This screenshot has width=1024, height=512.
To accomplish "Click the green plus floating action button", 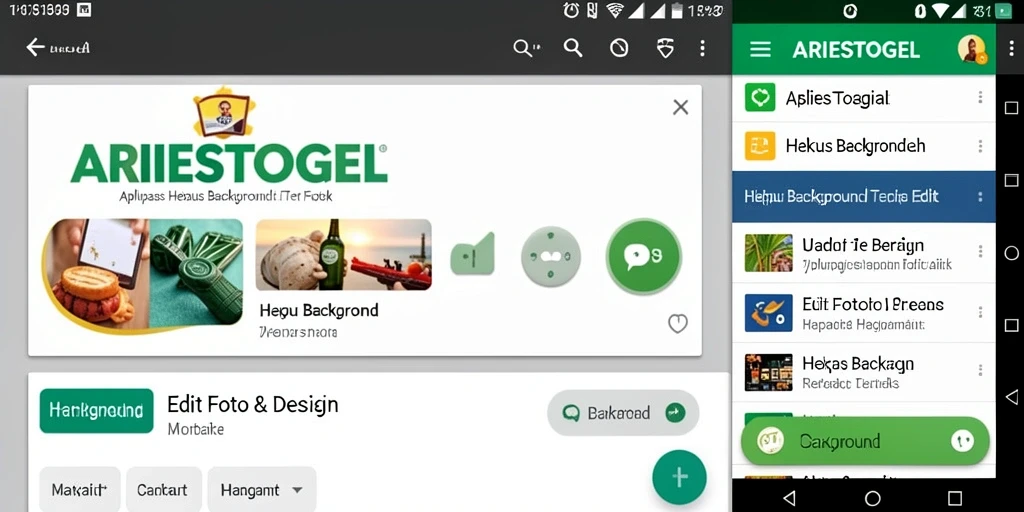I will pos(679,477).
